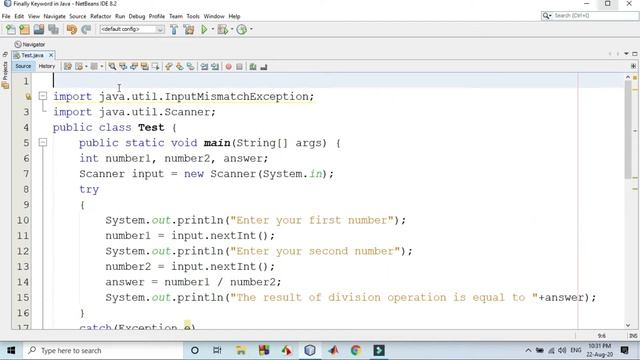Viewport: 640px width, 360px height.
Task: Open the Navigator panel
Action: [30, 44]
